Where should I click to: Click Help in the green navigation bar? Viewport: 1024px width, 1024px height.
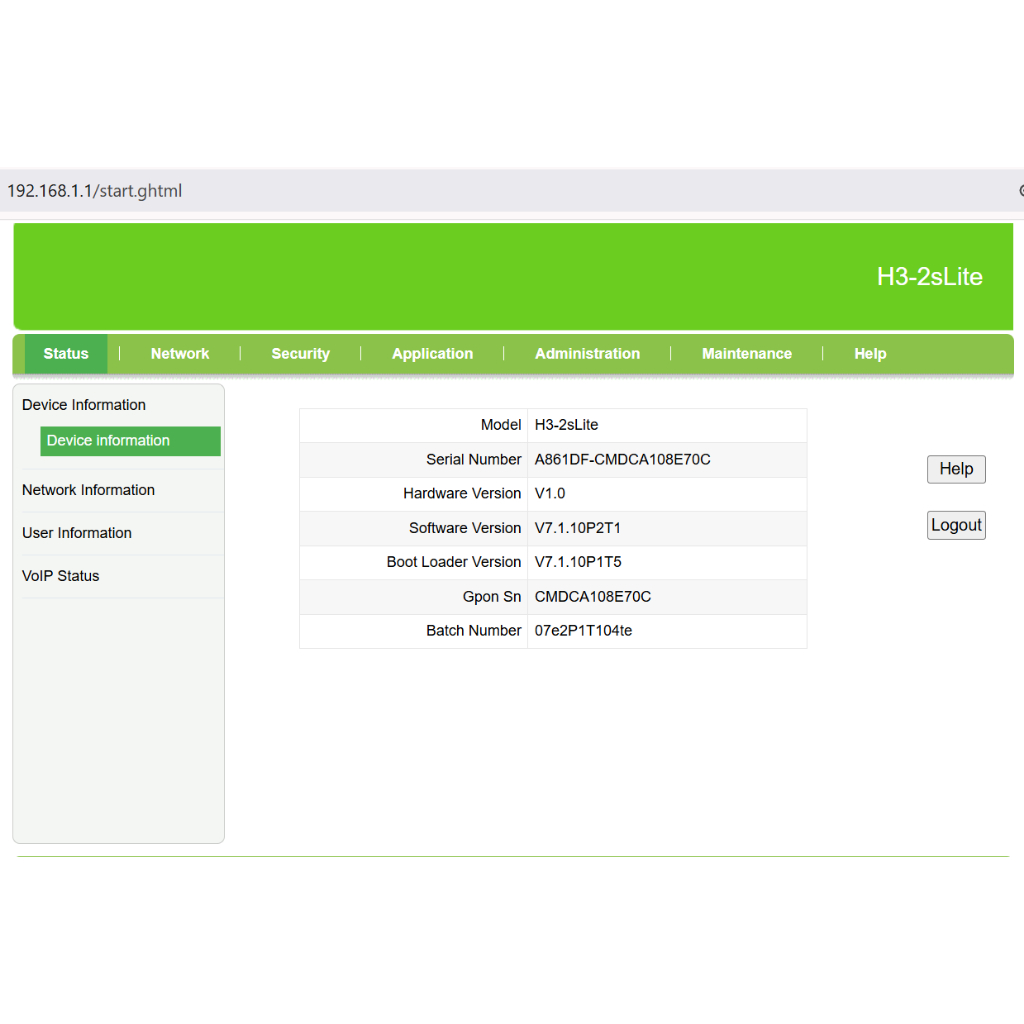tap(870, 354)
